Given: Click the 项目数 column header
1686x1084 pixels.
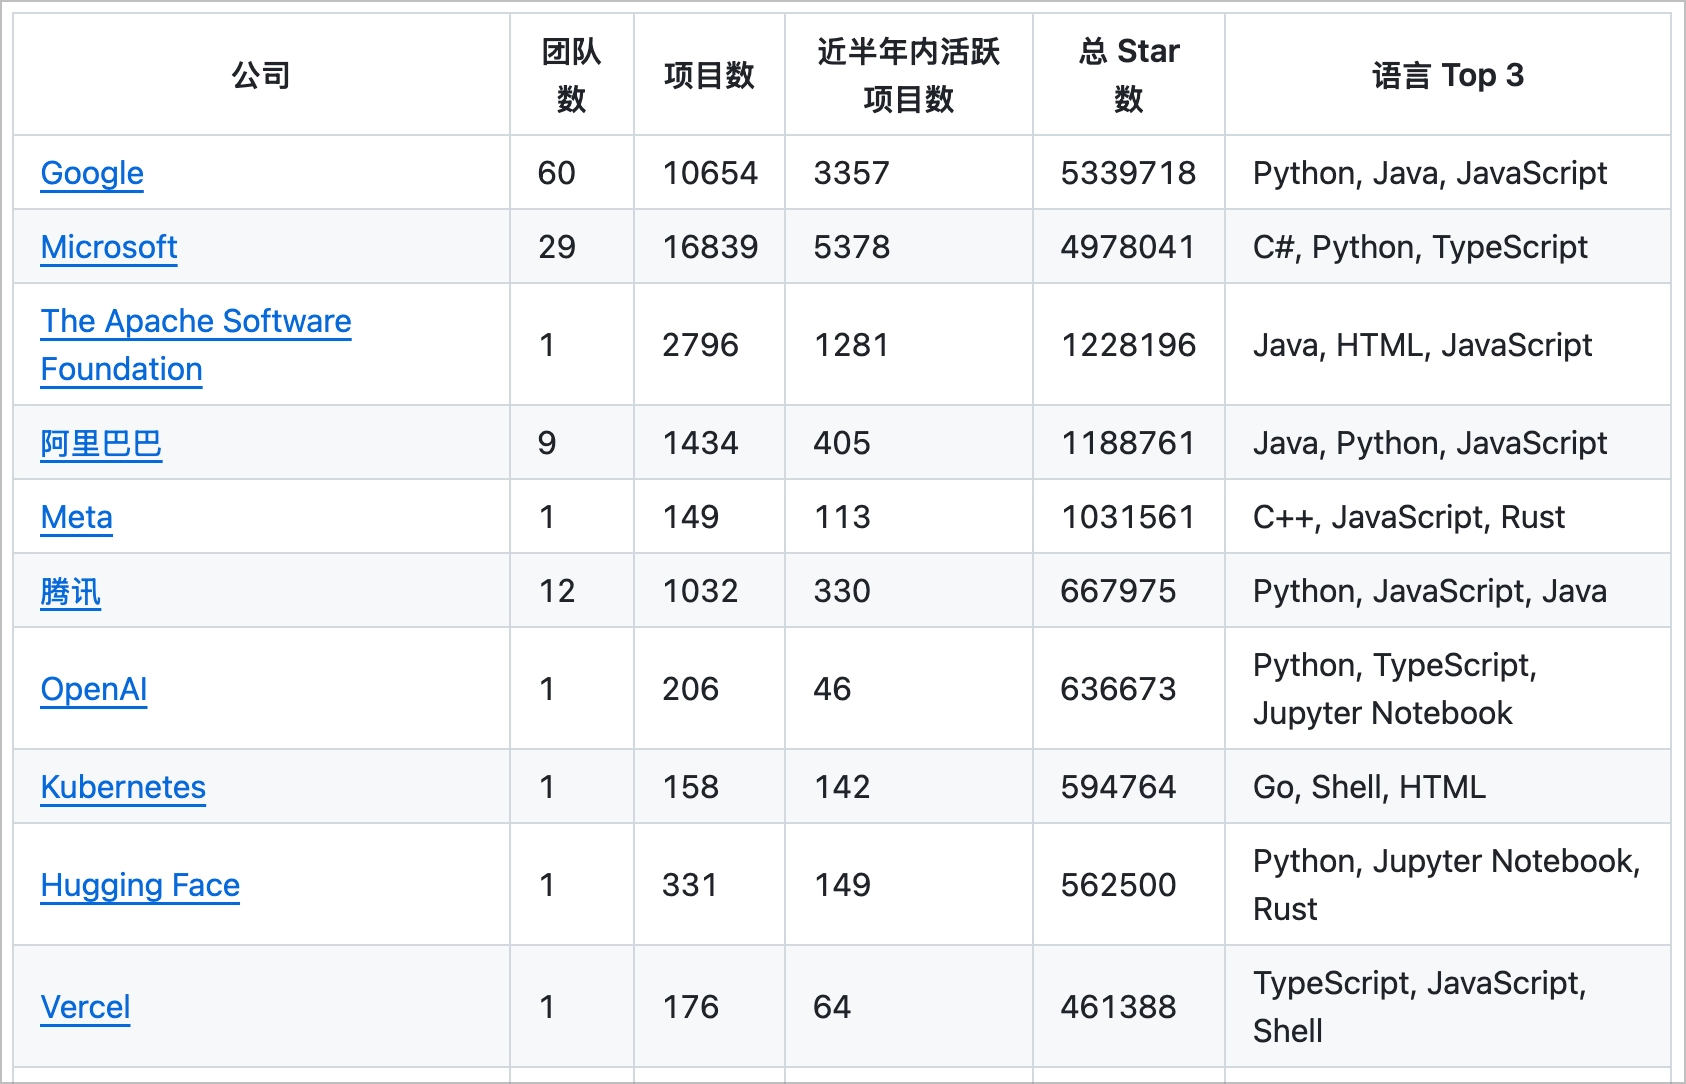Looking at the screenshot, I should pyautogui.click(x=709, y=75).
